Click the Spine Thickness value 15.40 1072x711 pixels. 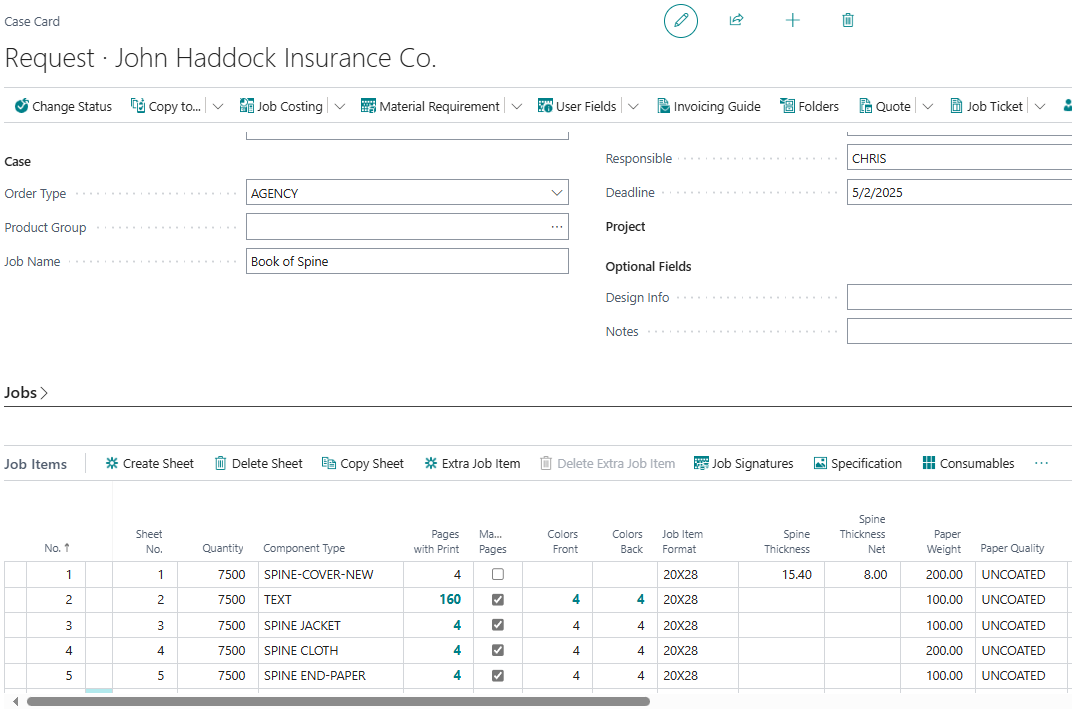coord(796,574)
